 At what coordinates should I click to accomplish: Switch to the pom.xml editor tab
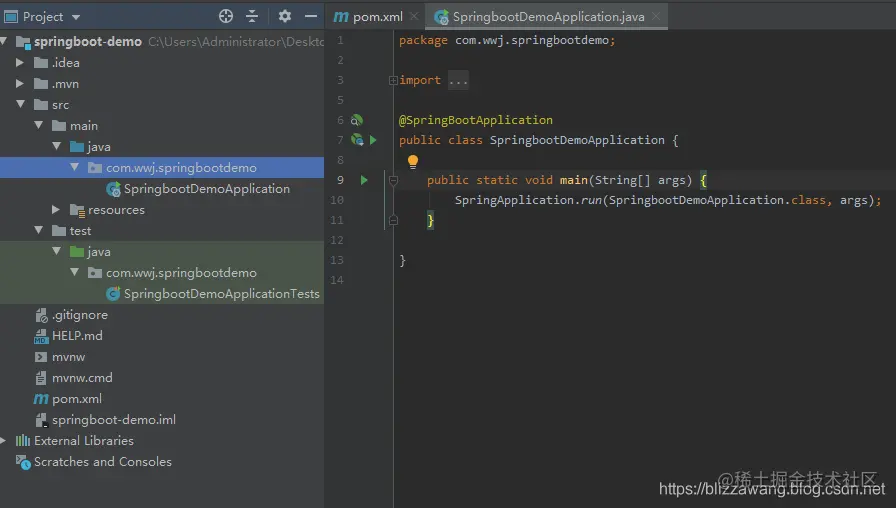pyautogui.click(x=369, y=17)
